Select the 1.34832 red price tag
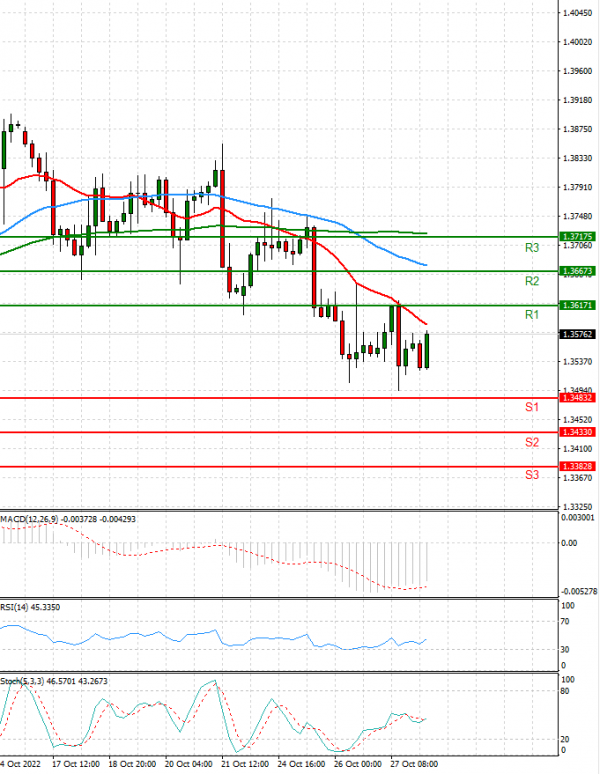600x774 pixels. [577, 398]
